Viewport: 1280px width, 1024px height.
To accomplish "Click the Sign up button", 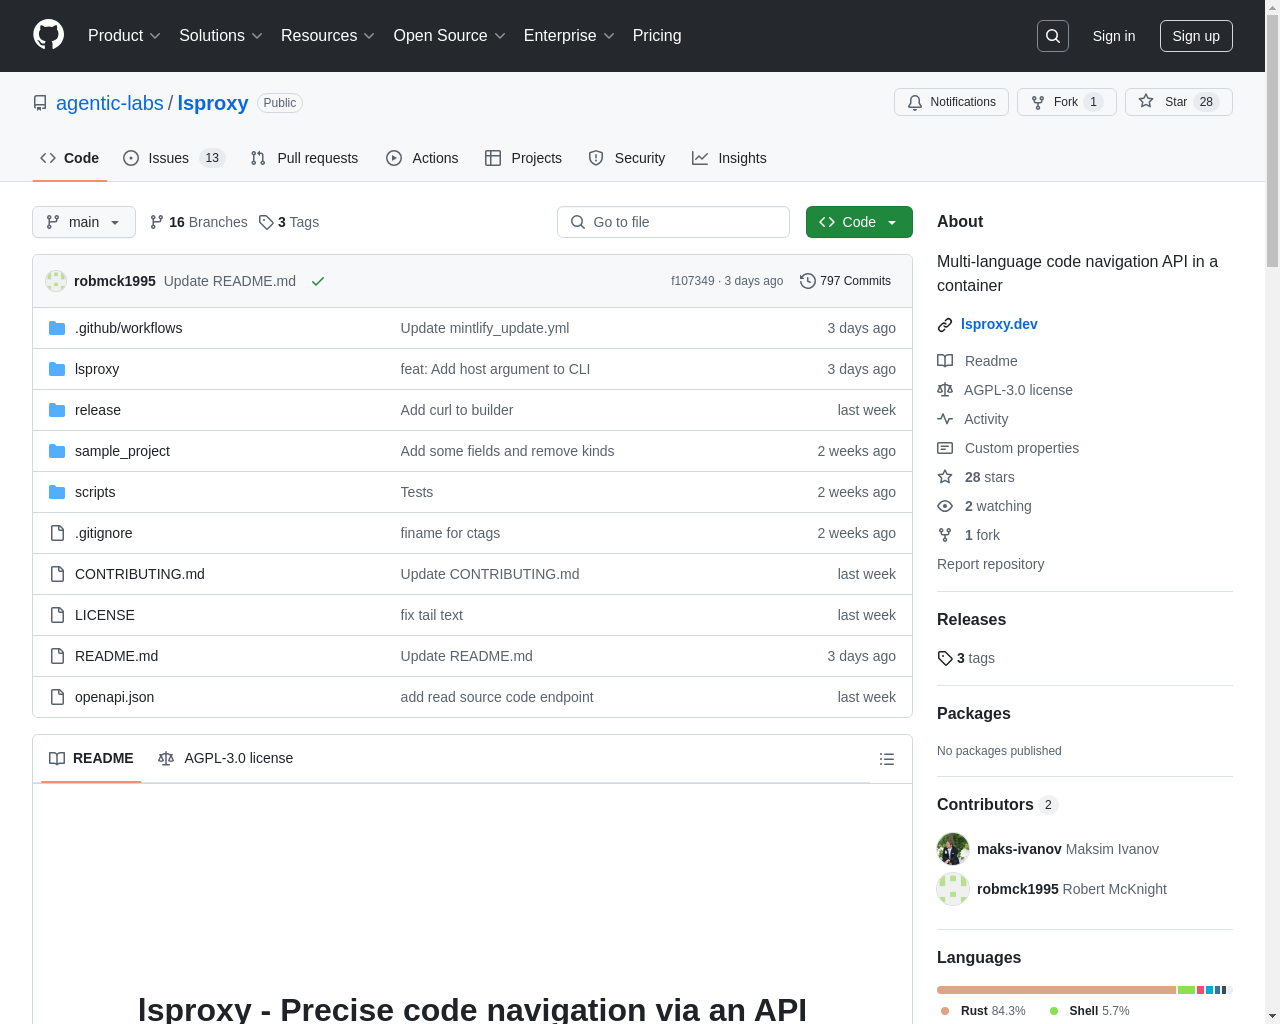I will coord(1196,36).
